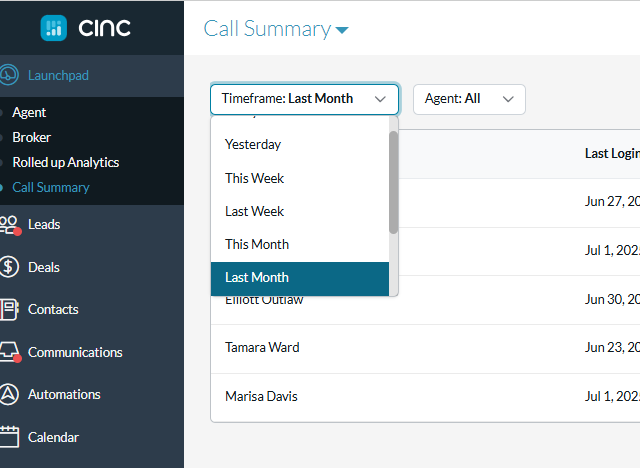Click the timeframe list scrollbar thumb
Viewport: 640px width, 468px height.
coord(393,182)
